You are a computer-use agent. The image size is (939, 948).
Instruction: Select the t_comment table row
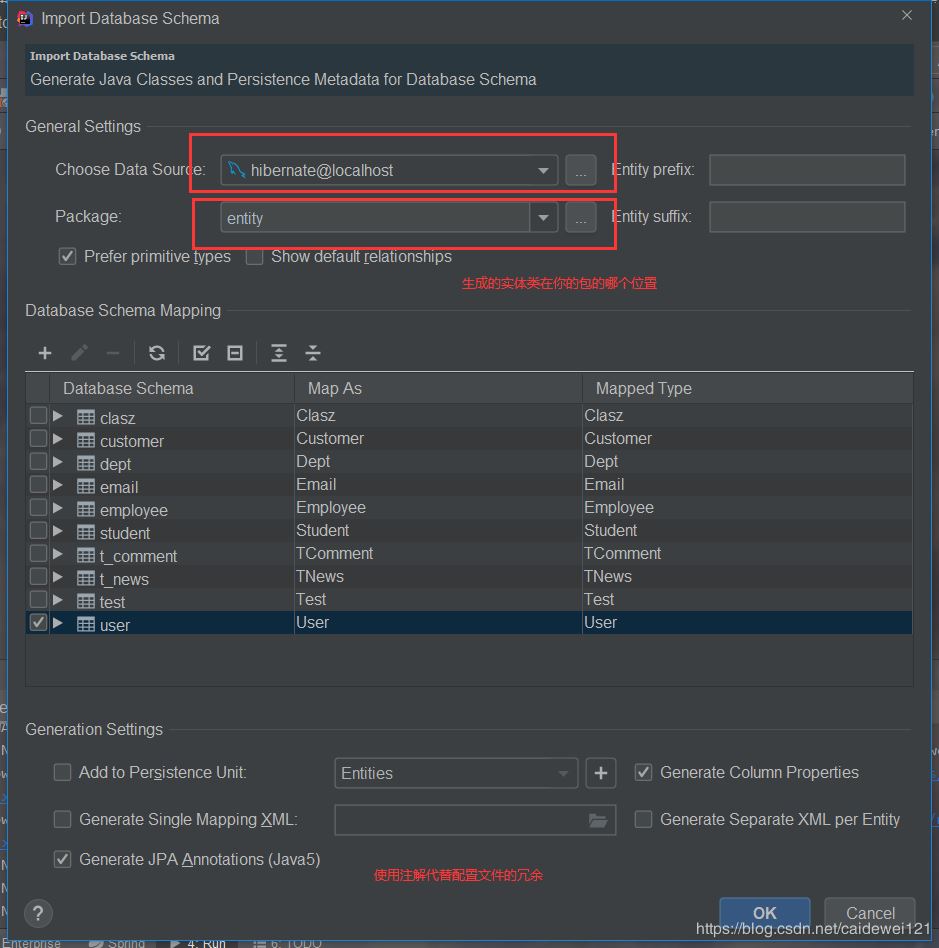[139, 555]
